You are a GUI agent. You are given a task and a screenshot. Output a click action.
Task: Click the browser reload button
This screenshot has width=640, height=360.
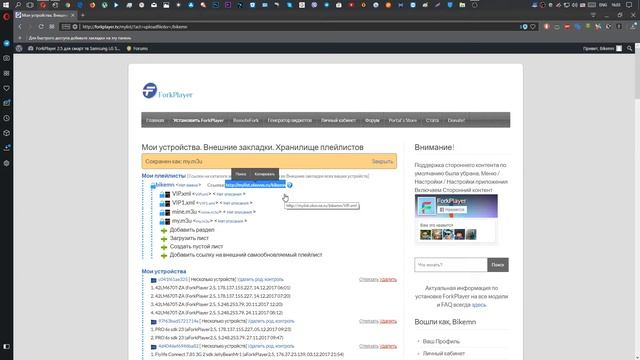41,27
